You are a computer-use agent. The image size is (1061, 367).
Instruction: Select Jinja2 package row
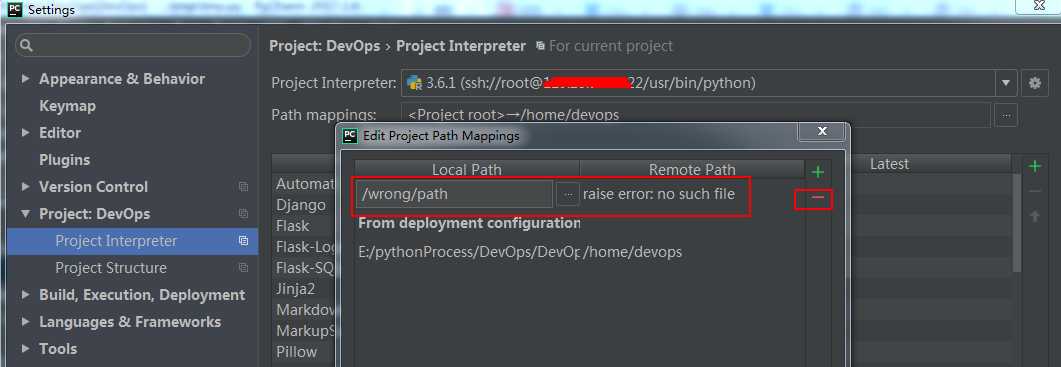coord(296,288)
